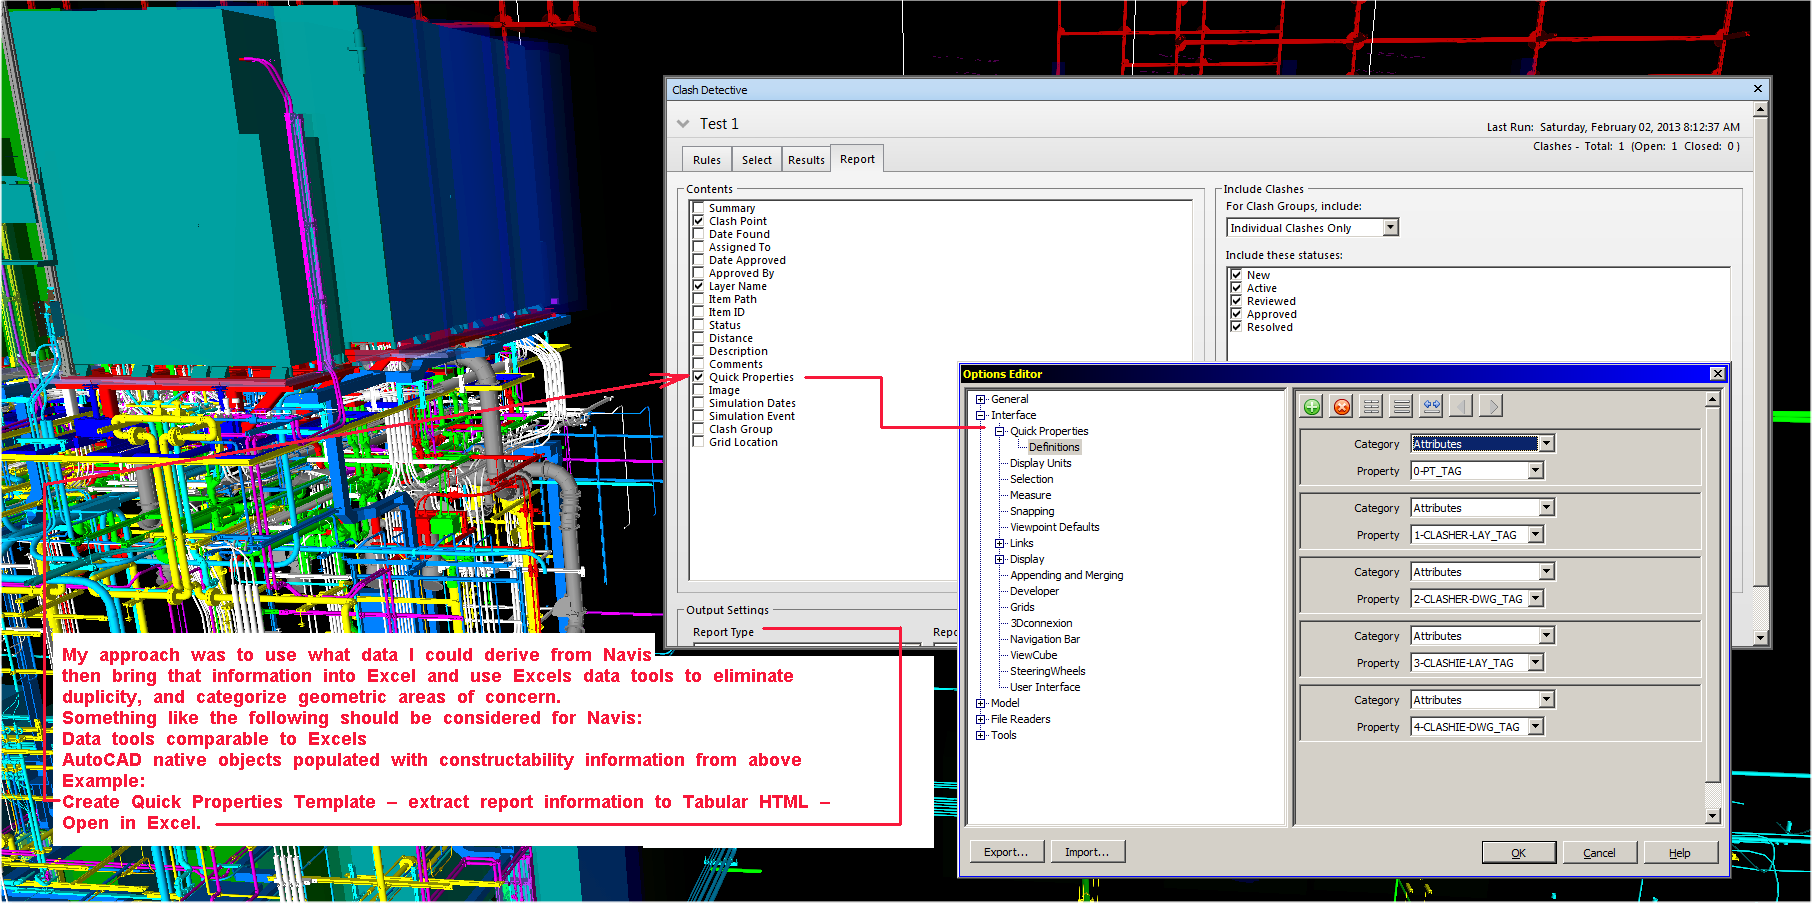Expand the File Readers tree node
Image resolution: width=1812 pixels, height=904 pixels.
click(x=981, y=719)
